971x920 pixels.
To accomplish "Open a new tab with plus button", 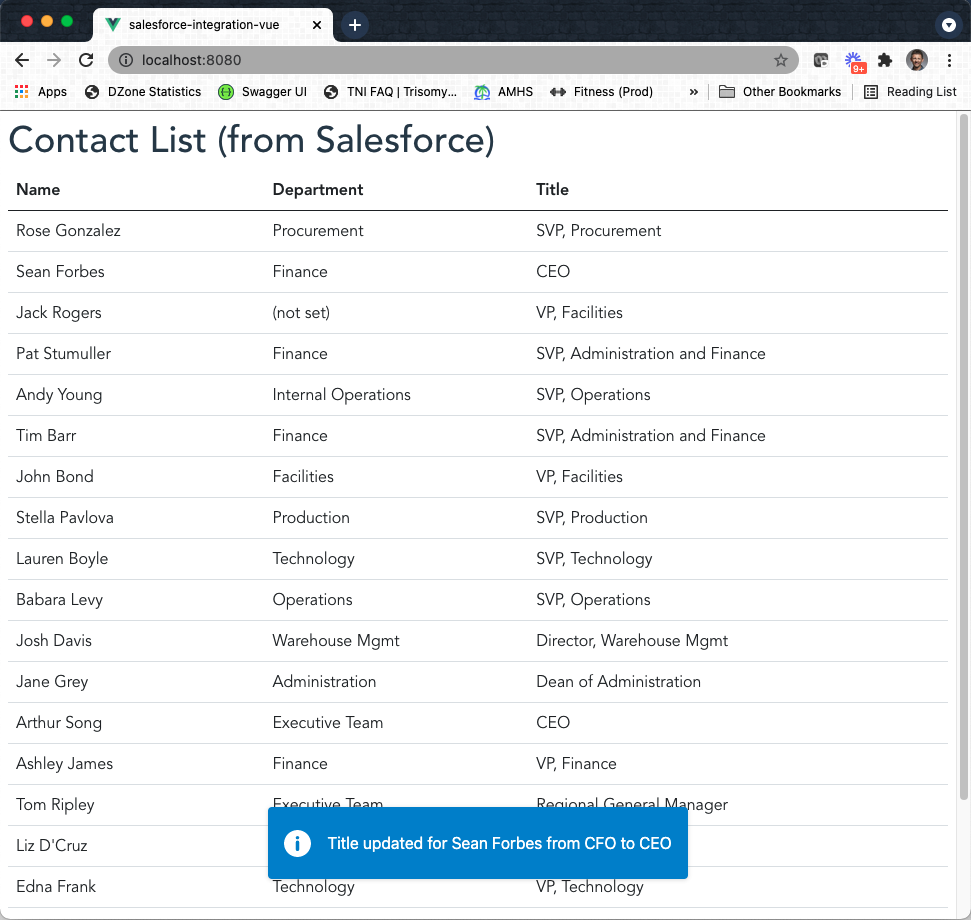I will coord(355,25).
